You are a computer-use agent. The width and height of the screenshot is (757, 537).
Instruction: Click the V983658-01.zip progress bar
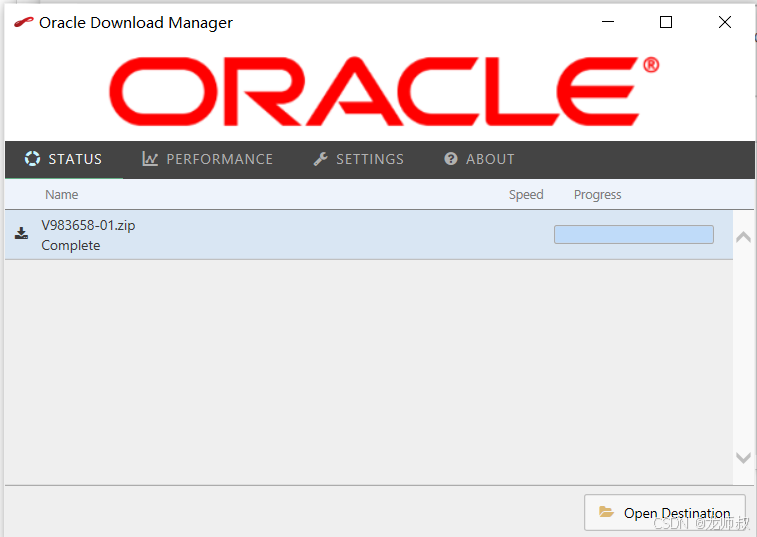click(x=633, y=234)
